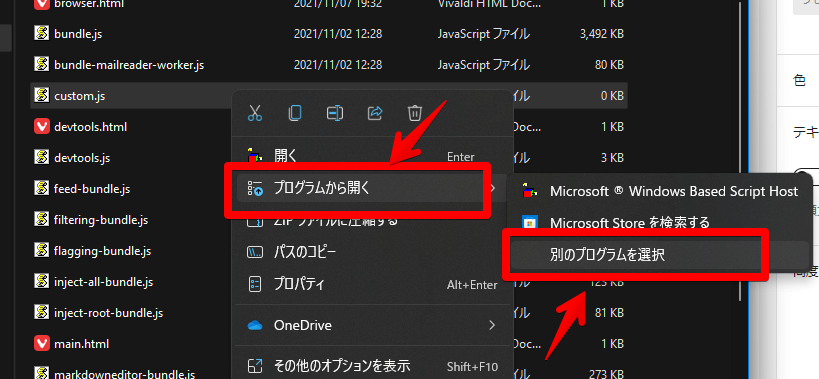Image resolution: width=819 pixels, height=379 pixels.
Task: Select file name bundle-mailreader-worker.js
Action: click(128, 65)
